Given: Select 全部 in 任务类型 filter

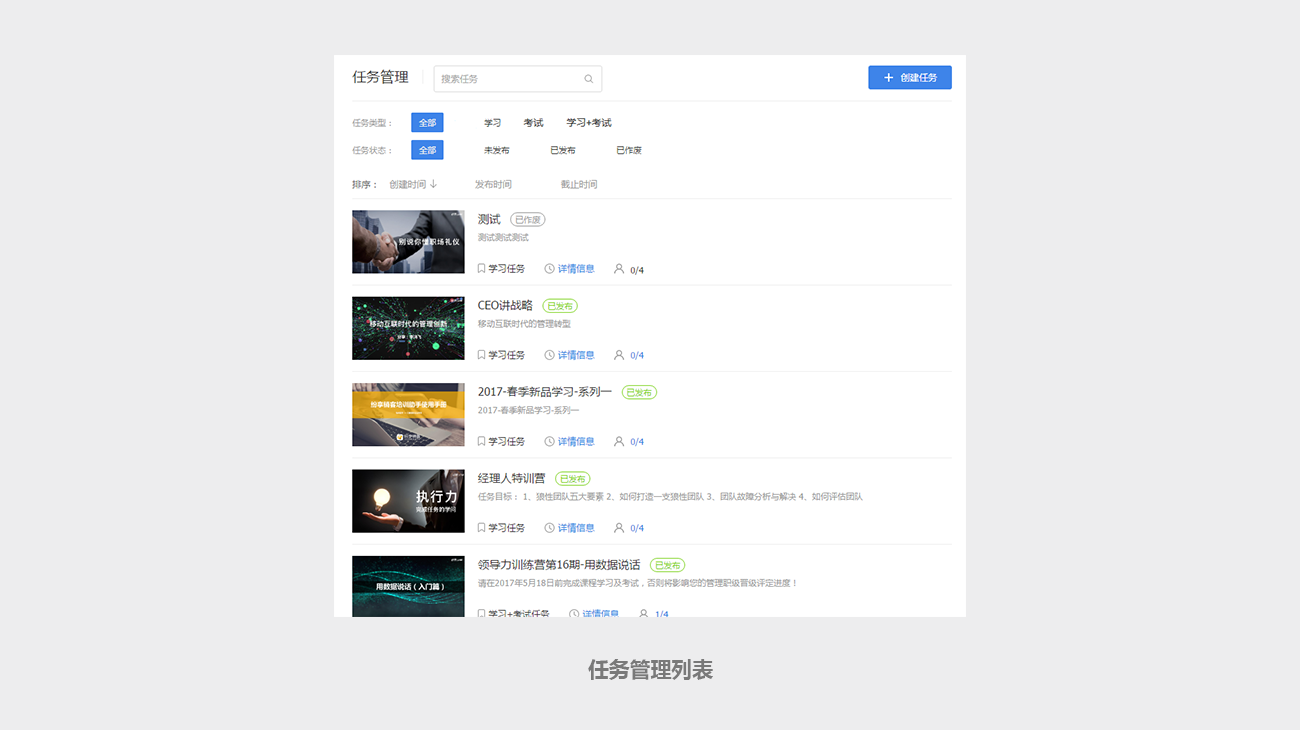Looking at the screenshot, I should coord(427,123).
